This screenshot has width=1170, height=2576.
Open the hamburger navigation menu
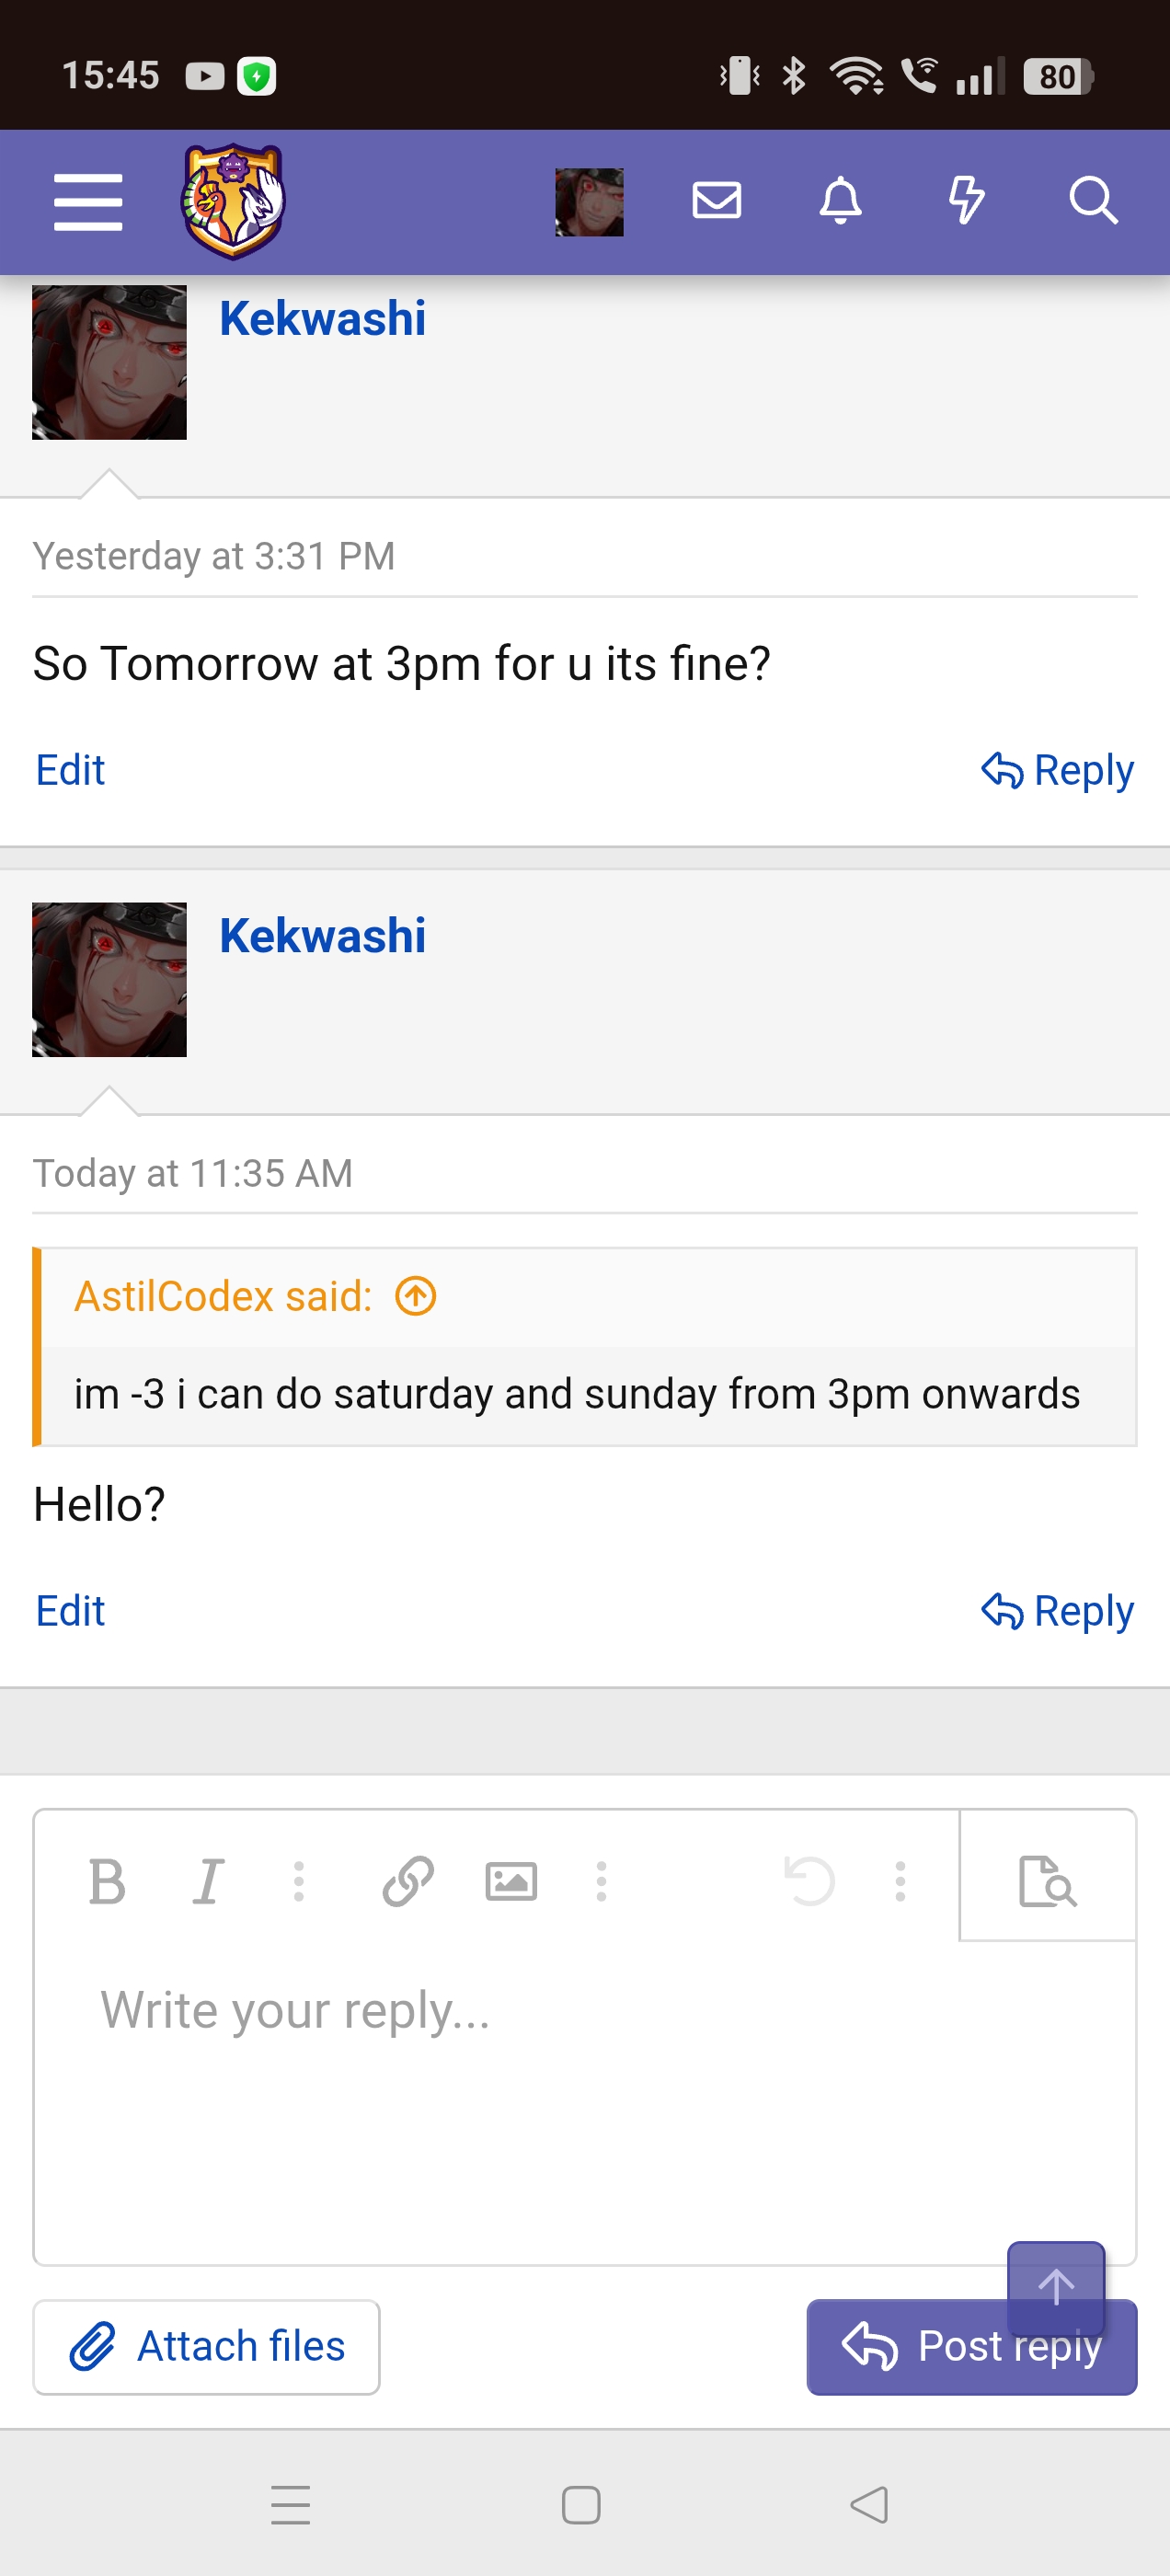[x=88, y=201]
